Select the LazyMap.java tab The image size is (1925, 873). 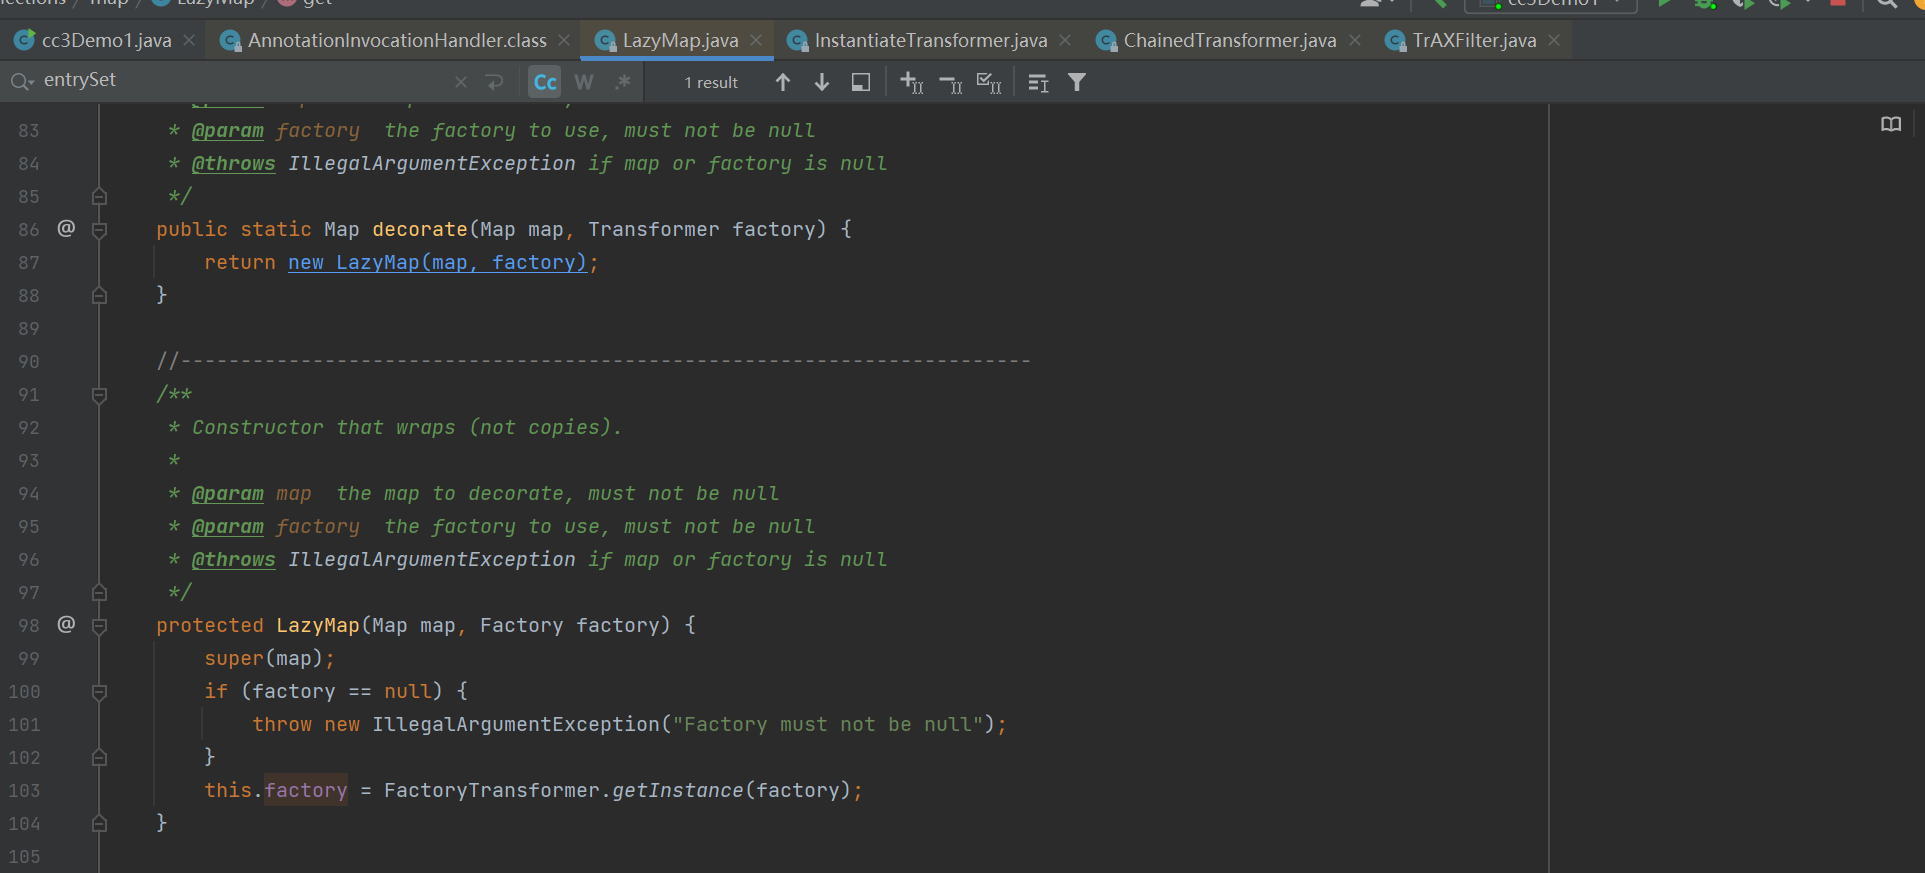click(x=680, y=40)
